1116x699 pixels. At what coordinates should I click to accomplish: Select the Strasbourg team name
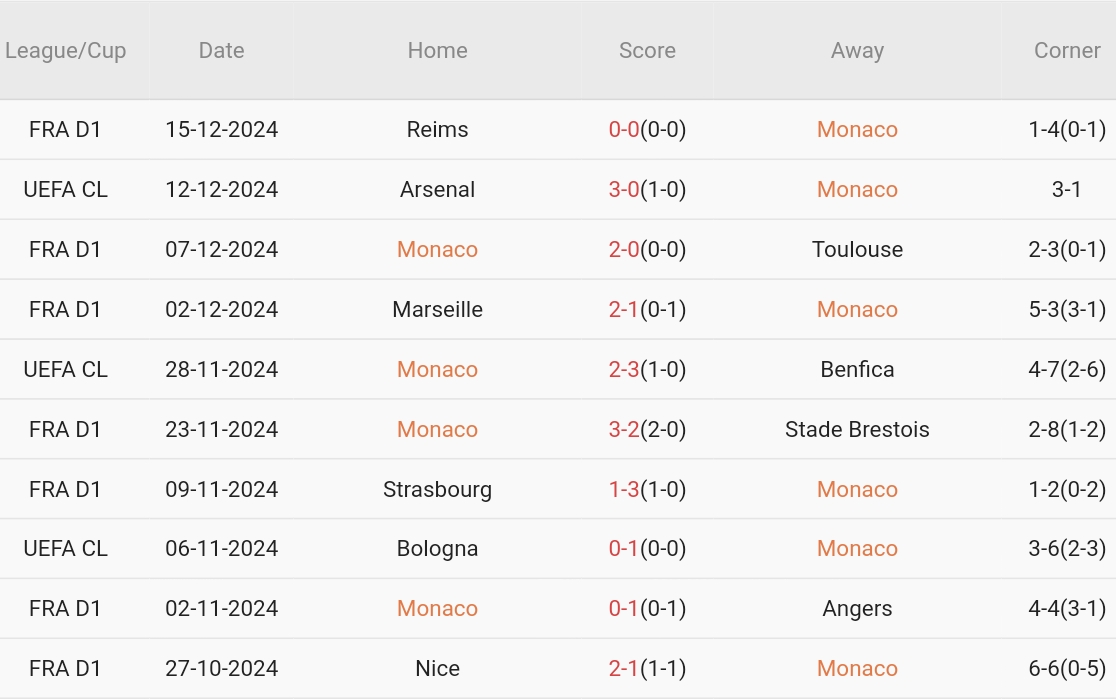tap(437, 490)
